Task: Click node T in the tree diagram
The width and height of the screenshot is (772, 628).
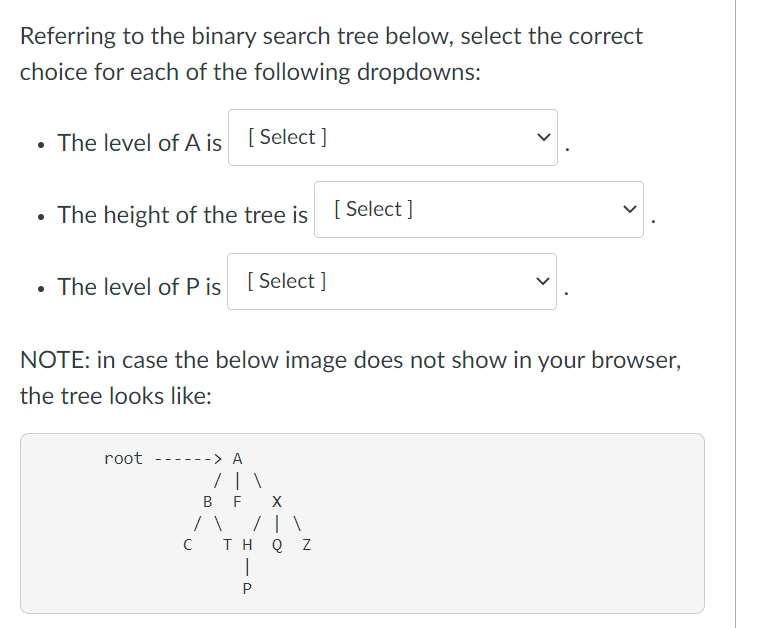Action: [x=228, y=545]
